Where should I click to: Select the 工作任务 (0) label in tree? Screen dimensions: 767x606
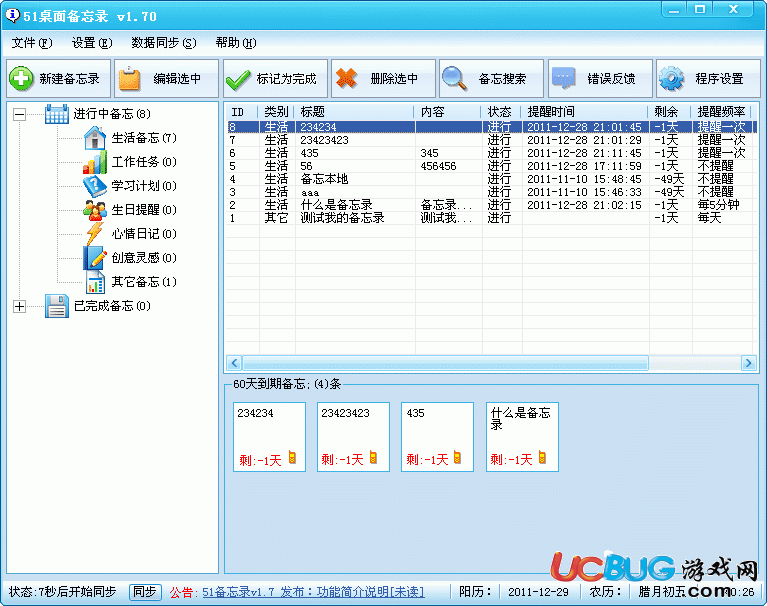point(144,162)
